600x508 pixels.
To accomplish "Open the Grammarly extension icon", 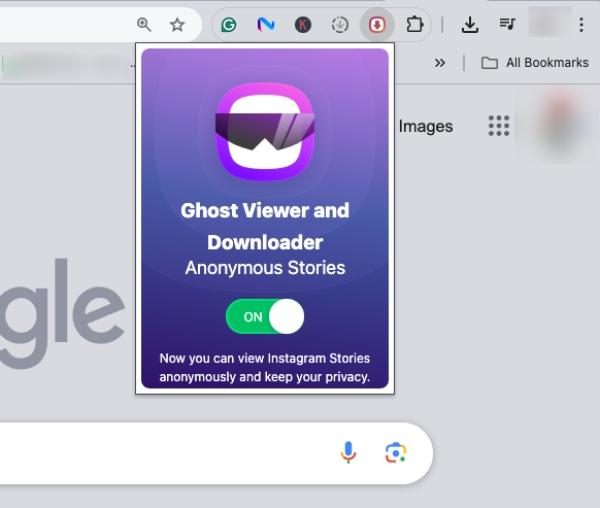I will pyautogui.click(x=228, y=25).
